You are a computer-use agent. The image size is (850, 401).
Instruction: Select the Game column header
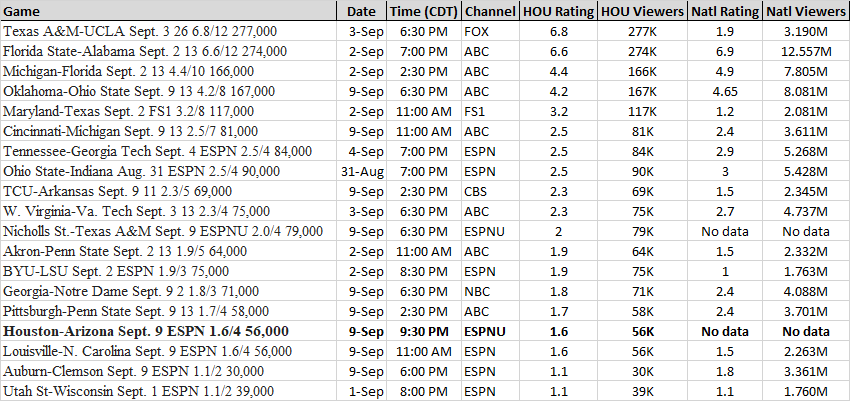point(168,11)
